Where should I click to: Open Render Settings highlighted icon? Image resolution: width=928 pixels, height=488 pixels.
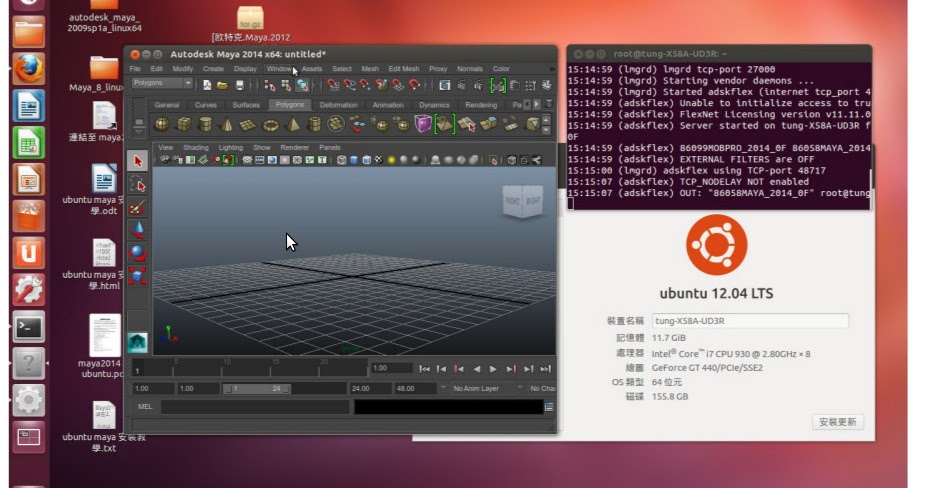click(x=498, y=86)
